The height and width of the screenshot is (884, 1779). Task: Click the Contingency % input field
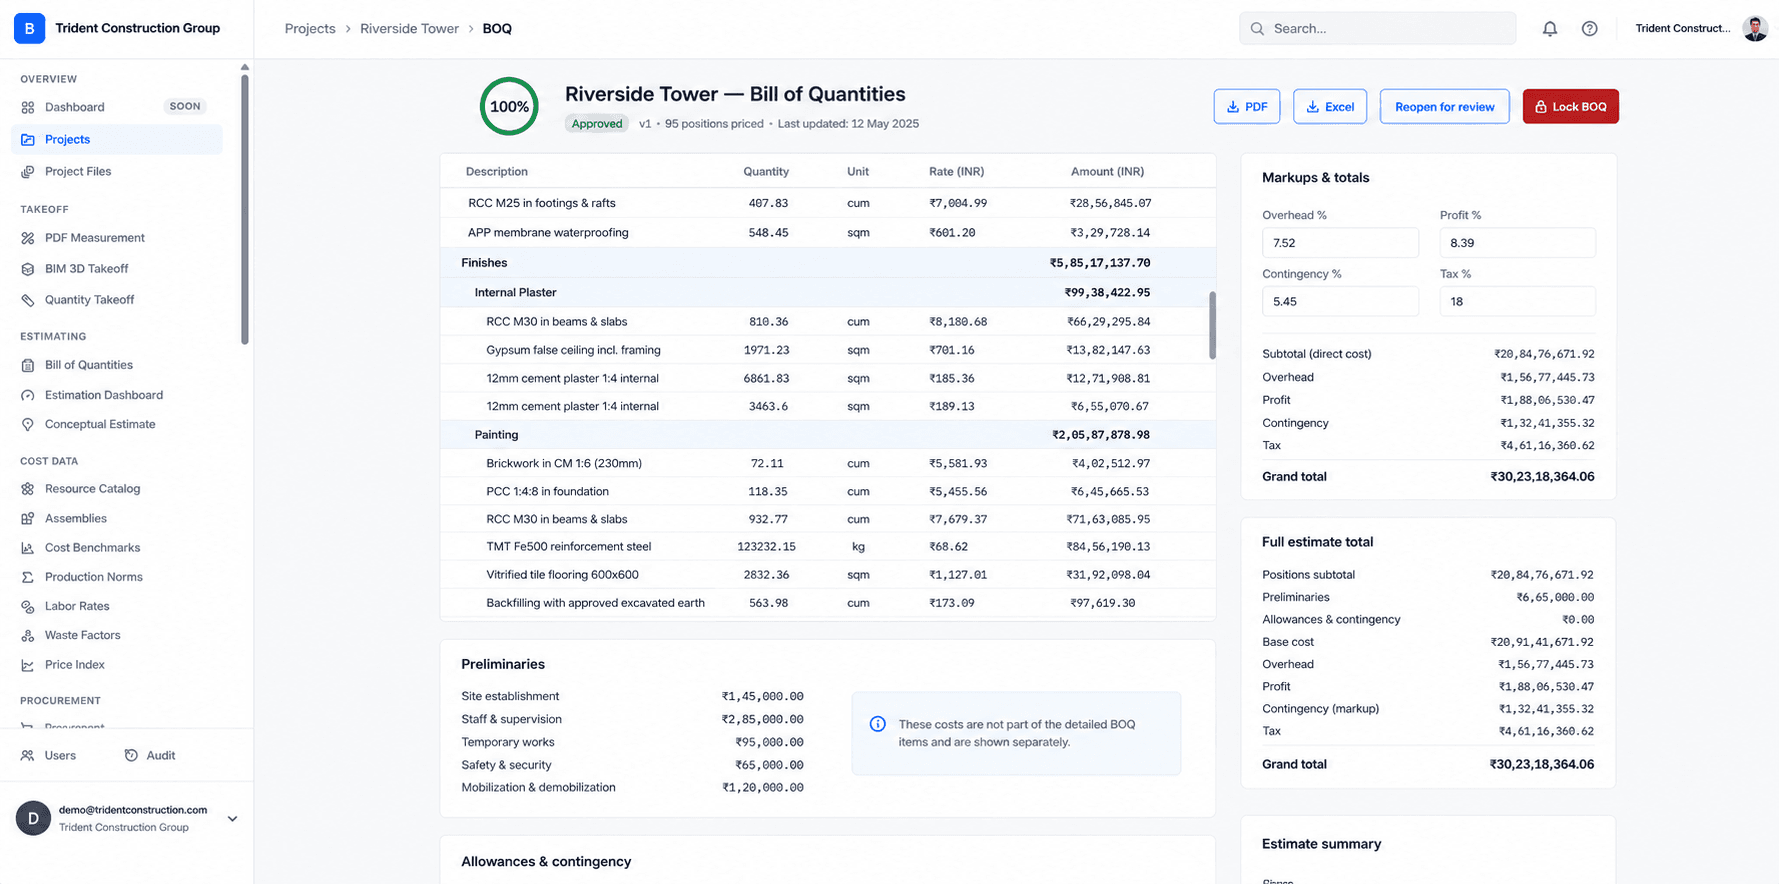1340,301
